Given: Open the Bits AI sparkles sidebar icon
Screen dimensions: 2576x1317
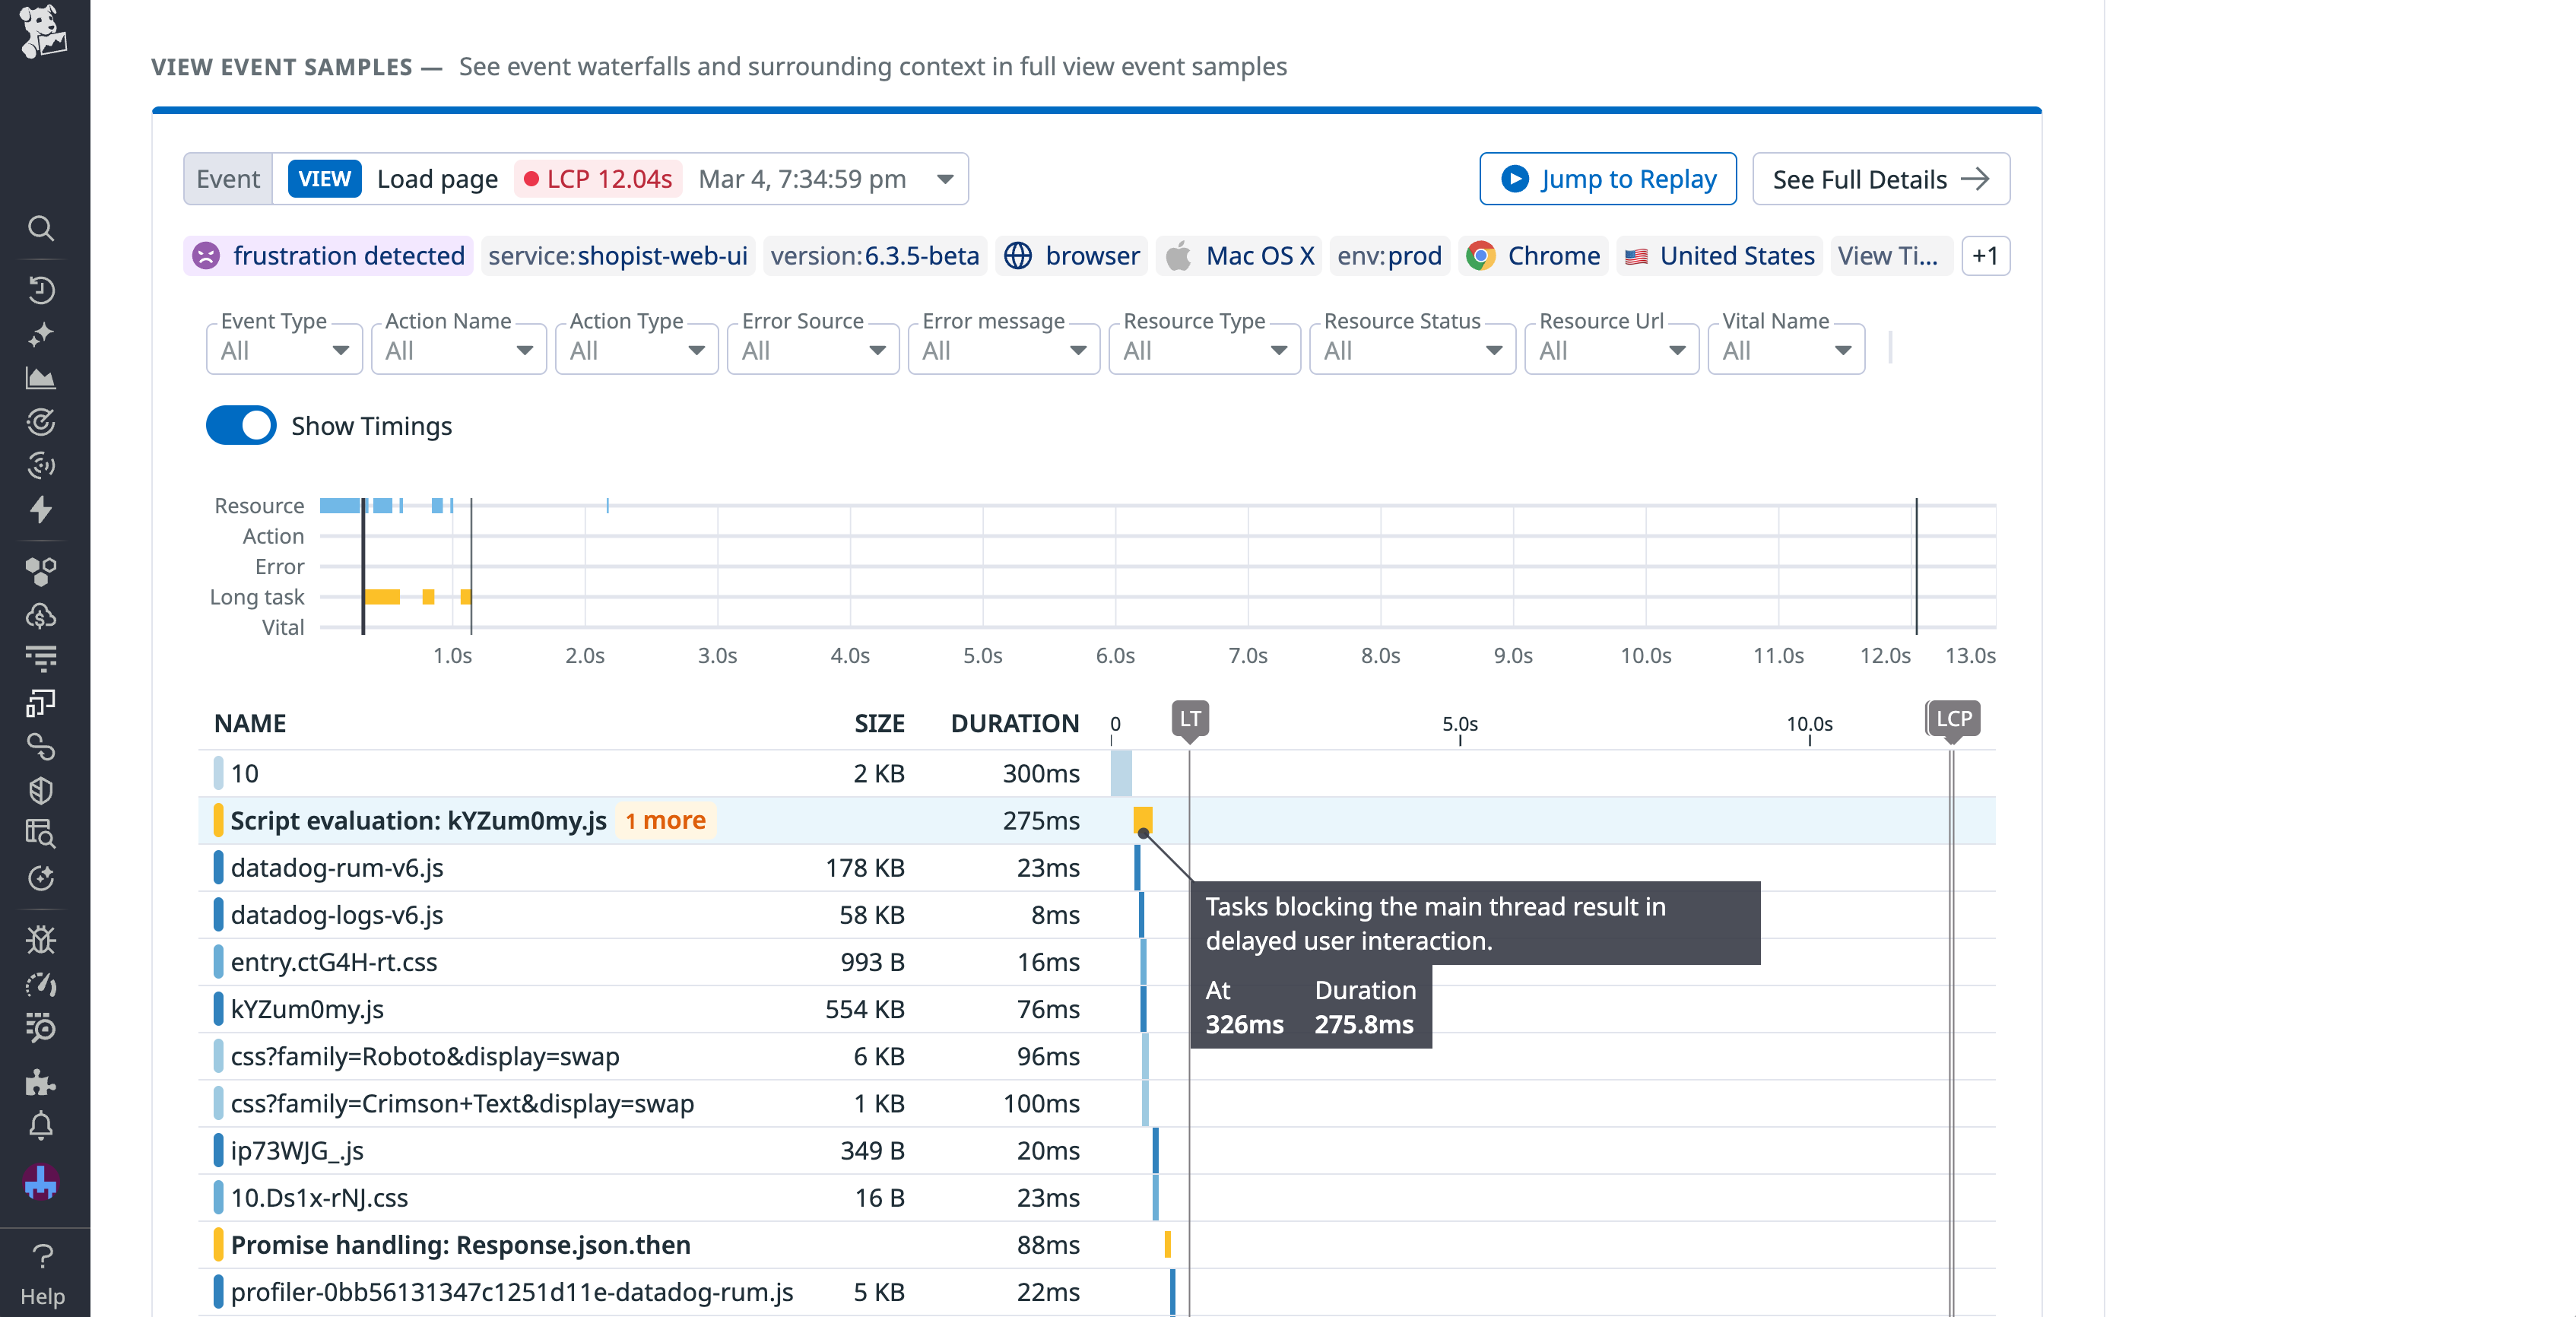Looking at the screenshot, I should pyautogui.click(x=41, y=333).
